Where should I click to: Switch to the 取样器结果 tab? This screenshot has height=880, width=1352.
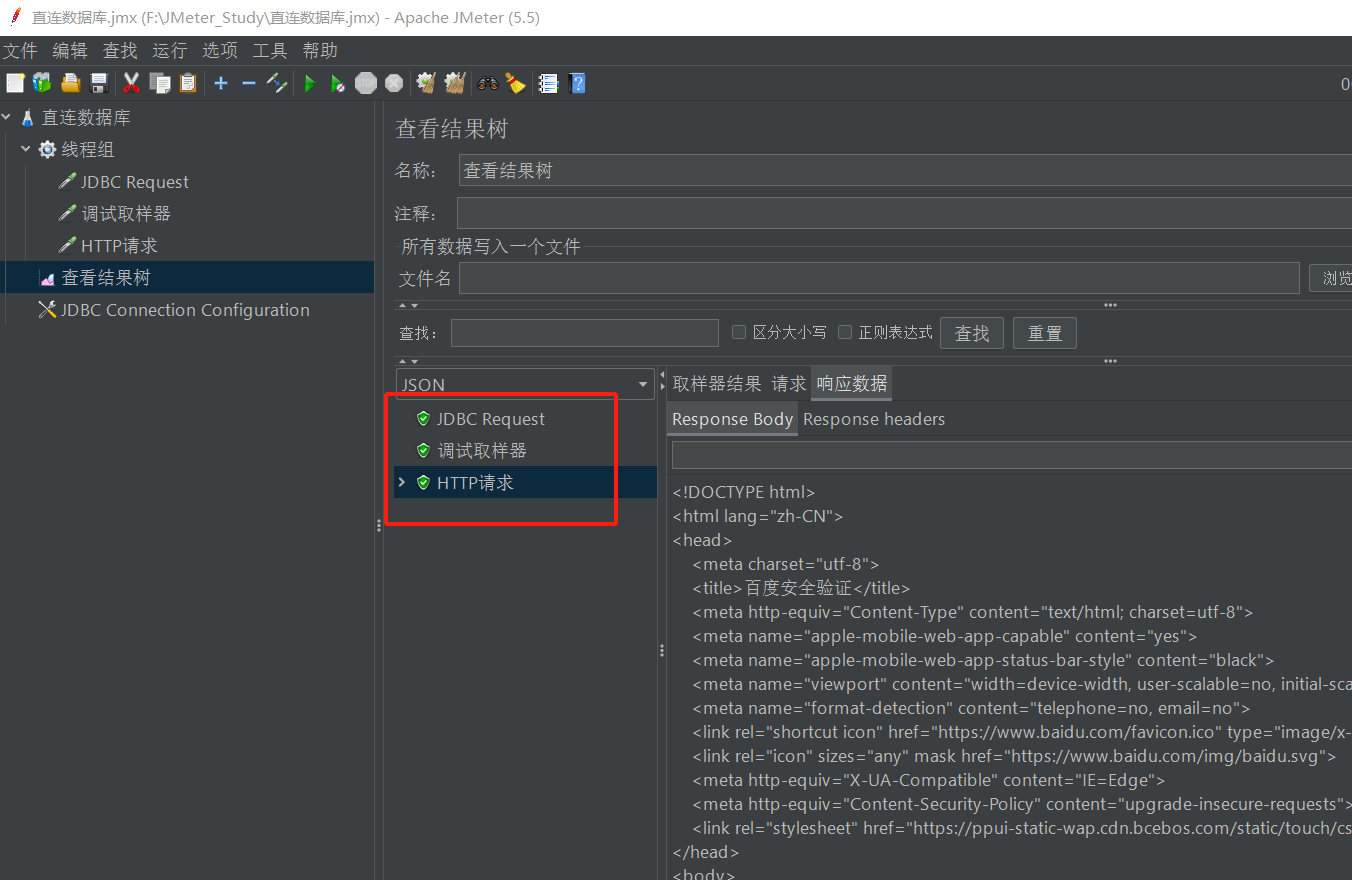(x=717, y=384)
